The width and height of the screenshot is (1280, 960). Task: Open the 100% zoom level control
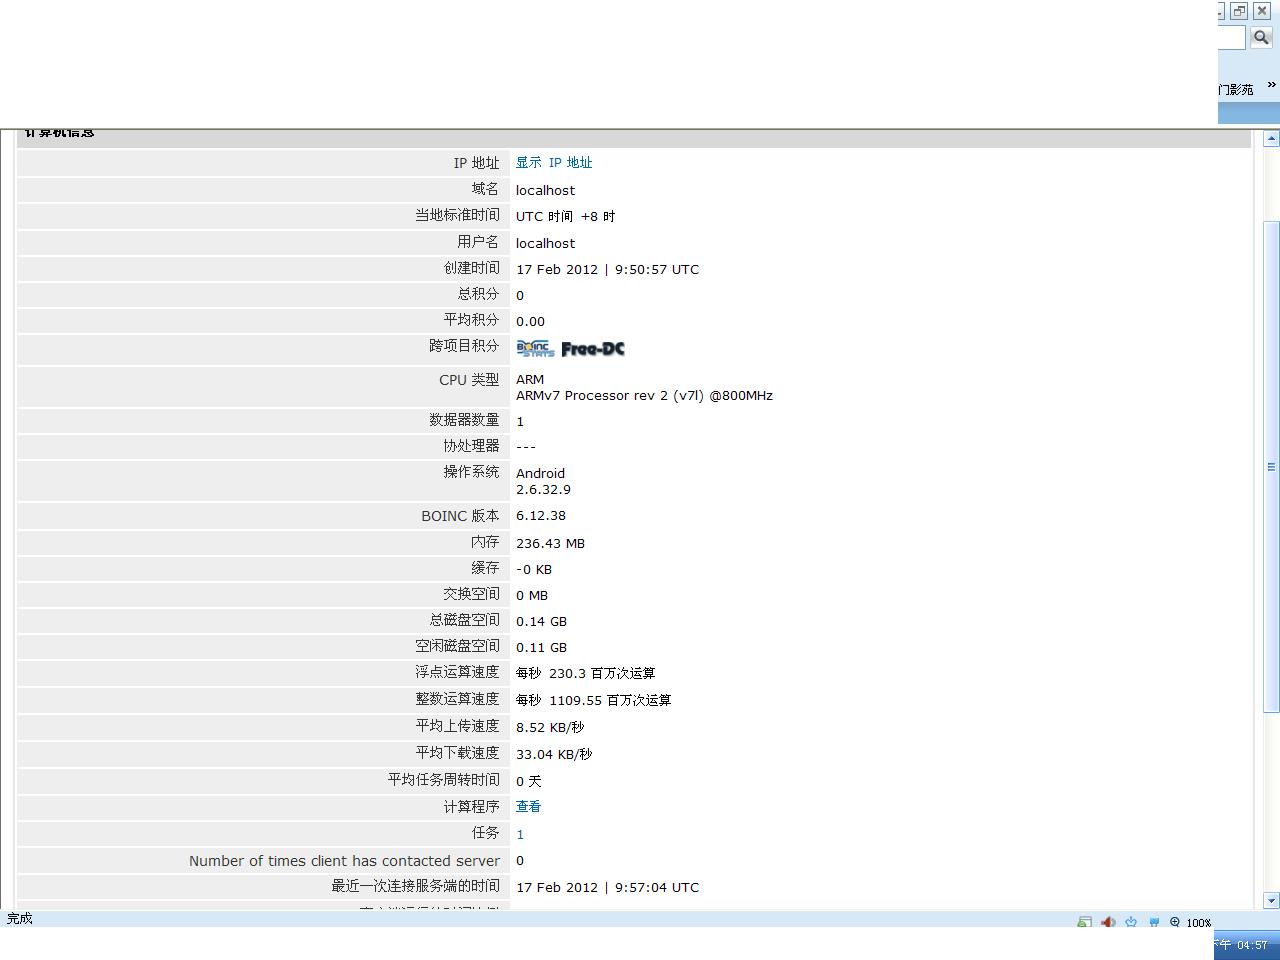pos(1199,923)
